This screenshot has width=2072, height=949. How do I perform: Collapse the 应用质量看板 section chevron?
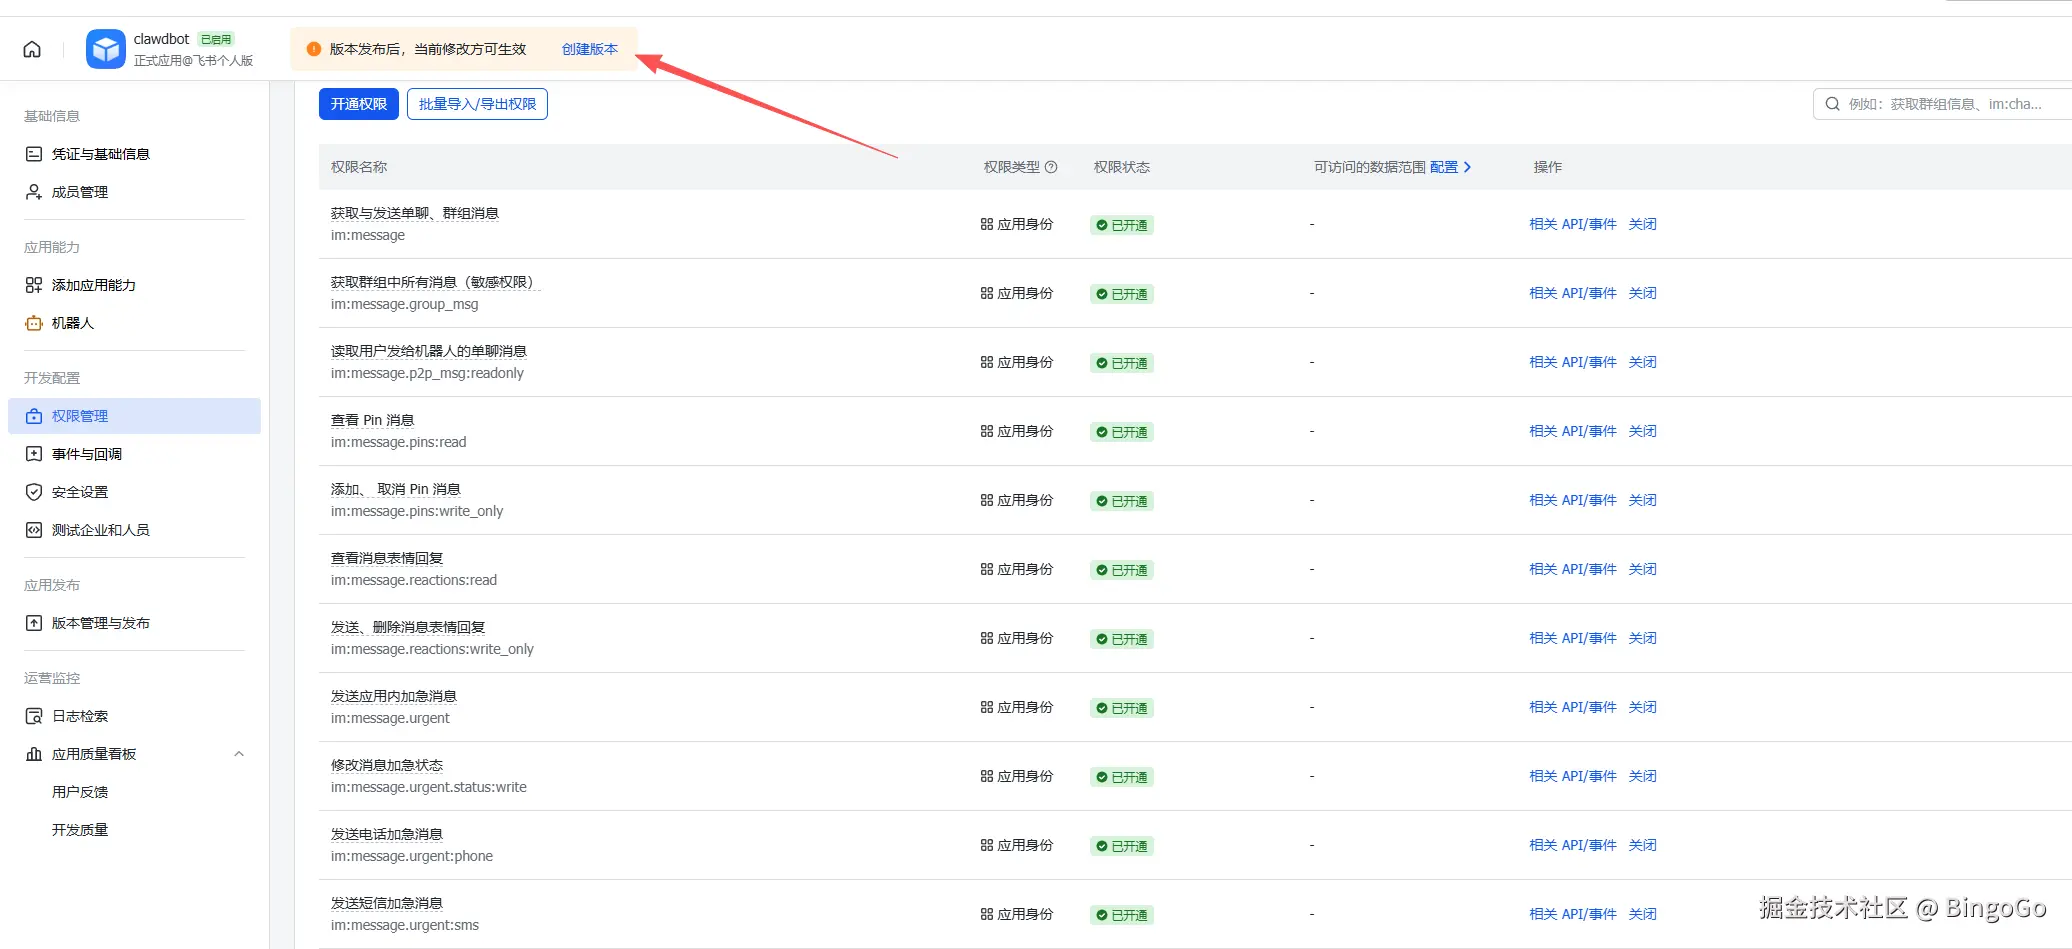coord(239,754)
